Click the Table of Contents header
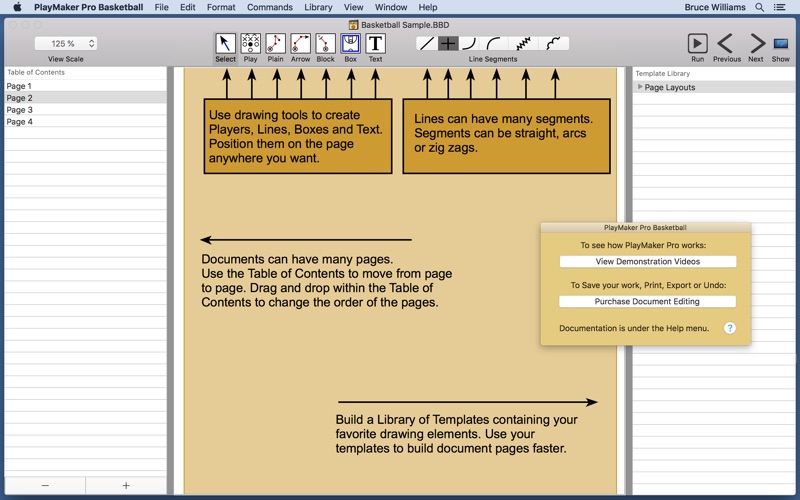Image resolution: width=800 pixels, height=500 pixels. [36, 72]
